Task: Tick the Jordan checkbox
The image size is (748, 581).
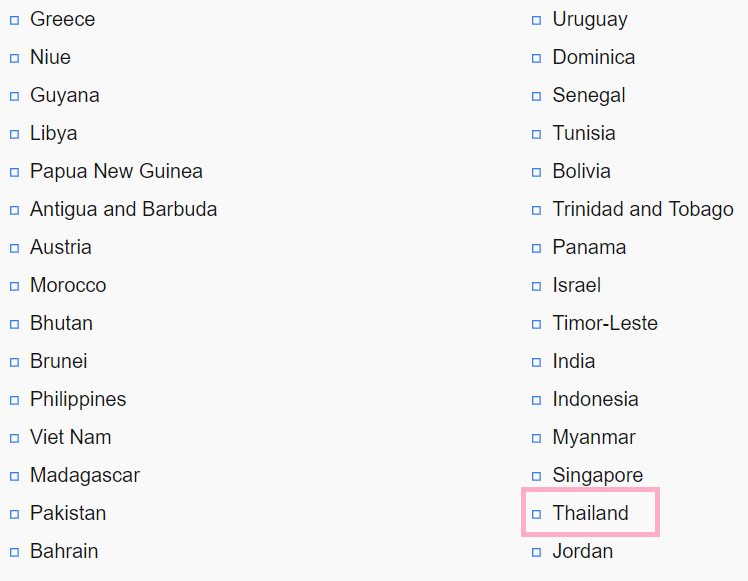Action: [537, 552]
